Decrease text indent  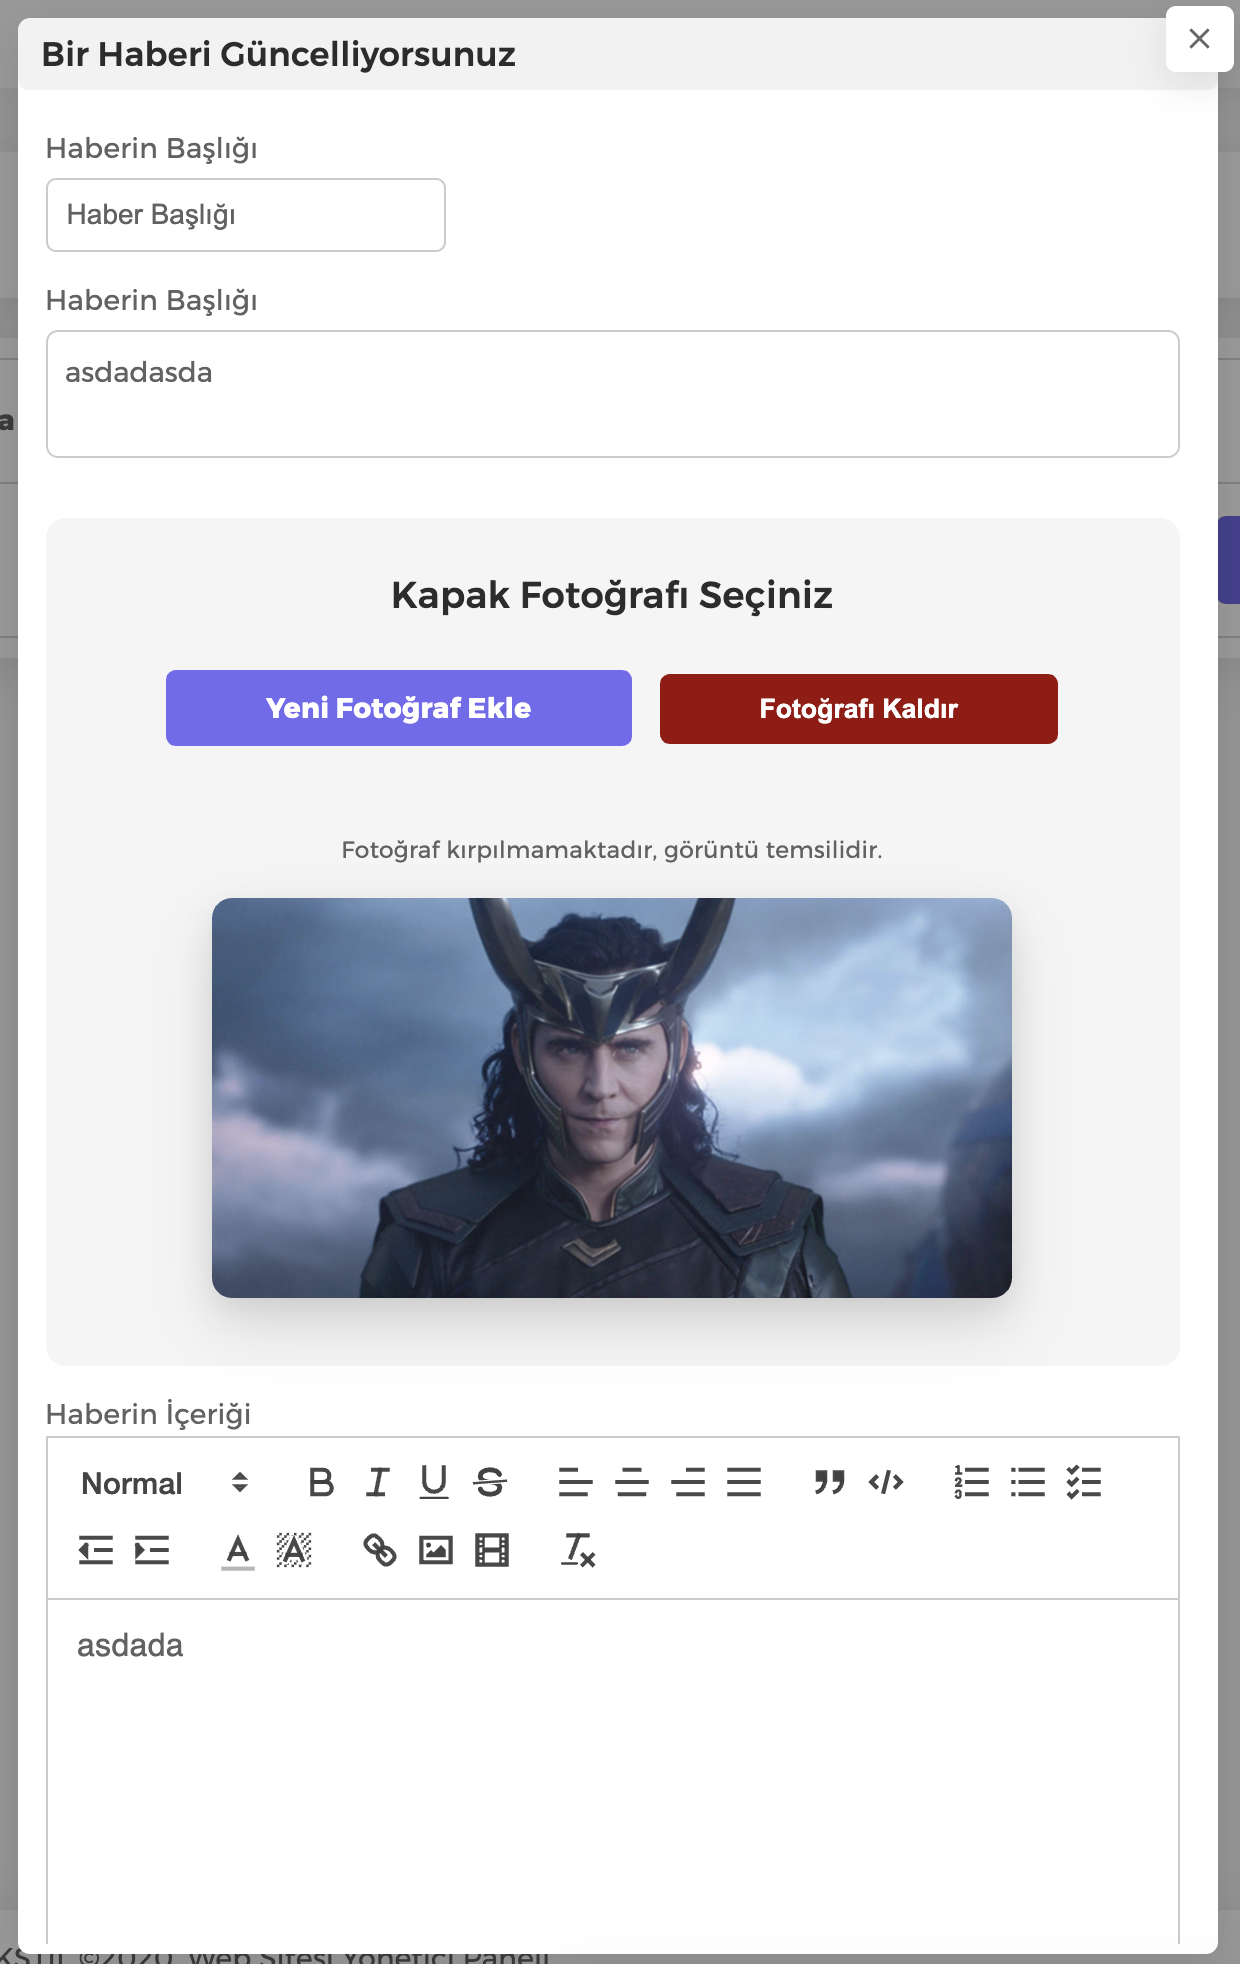pos(96,1550)
